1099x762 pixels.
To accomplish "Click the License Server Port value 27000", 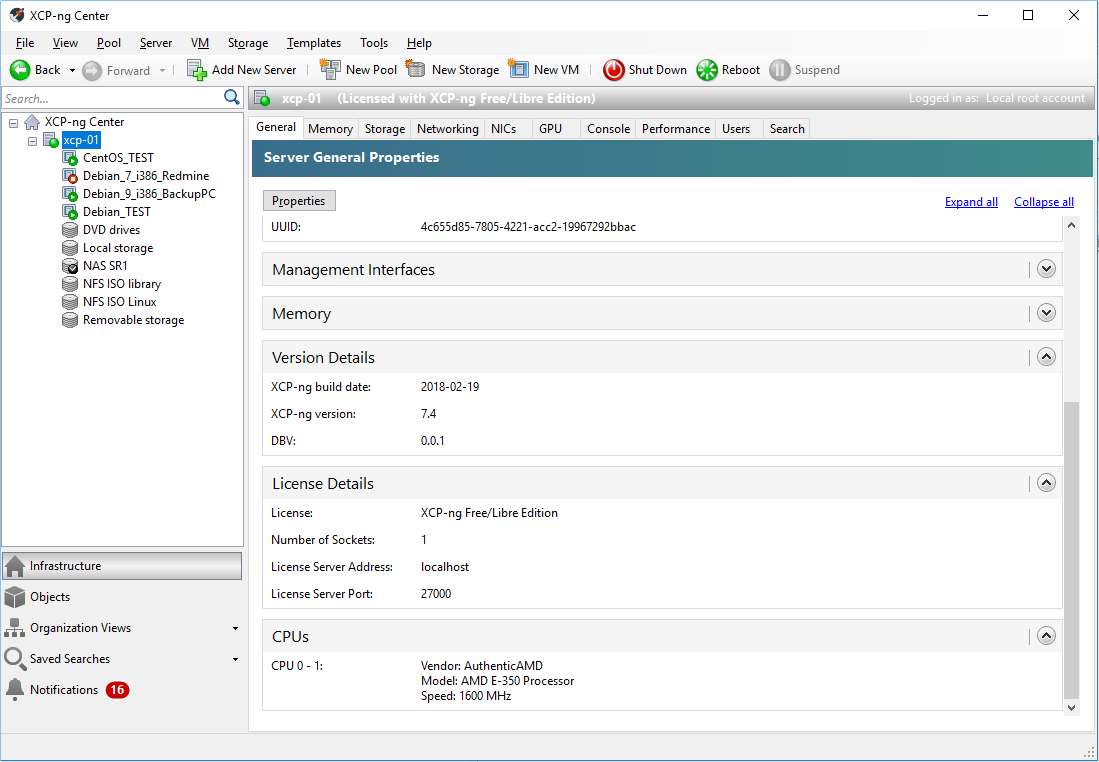I will (436, 594).
